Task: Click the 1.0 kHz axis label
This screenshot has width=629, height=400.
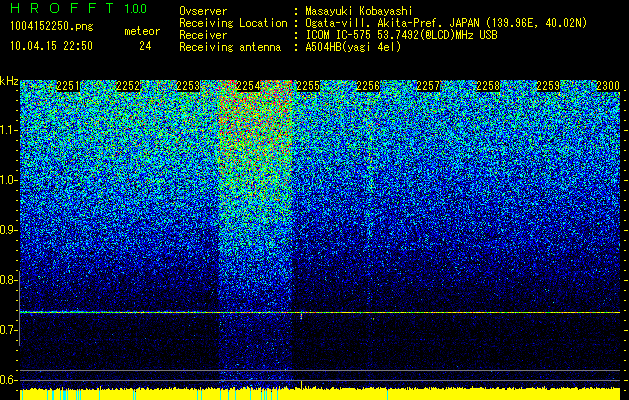Action: [8, 180]
